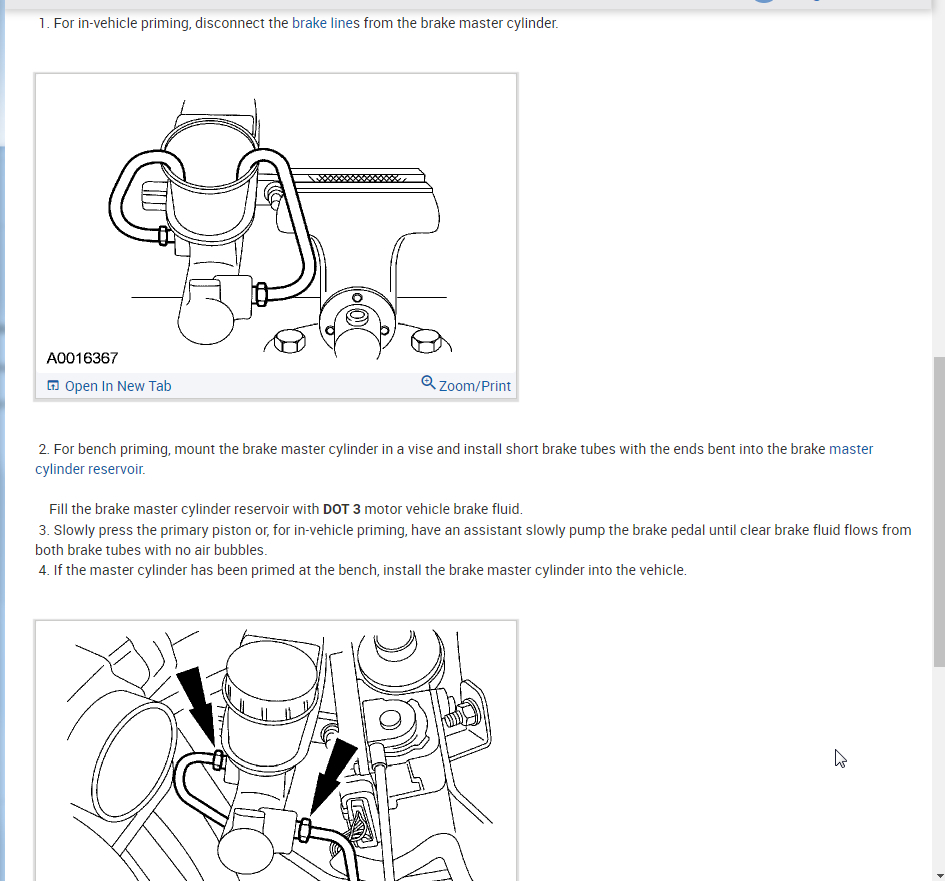This screenshot has height=881, width=945.
Task: Click the Open In New Tab icon
Action: [x=53, y=386]
